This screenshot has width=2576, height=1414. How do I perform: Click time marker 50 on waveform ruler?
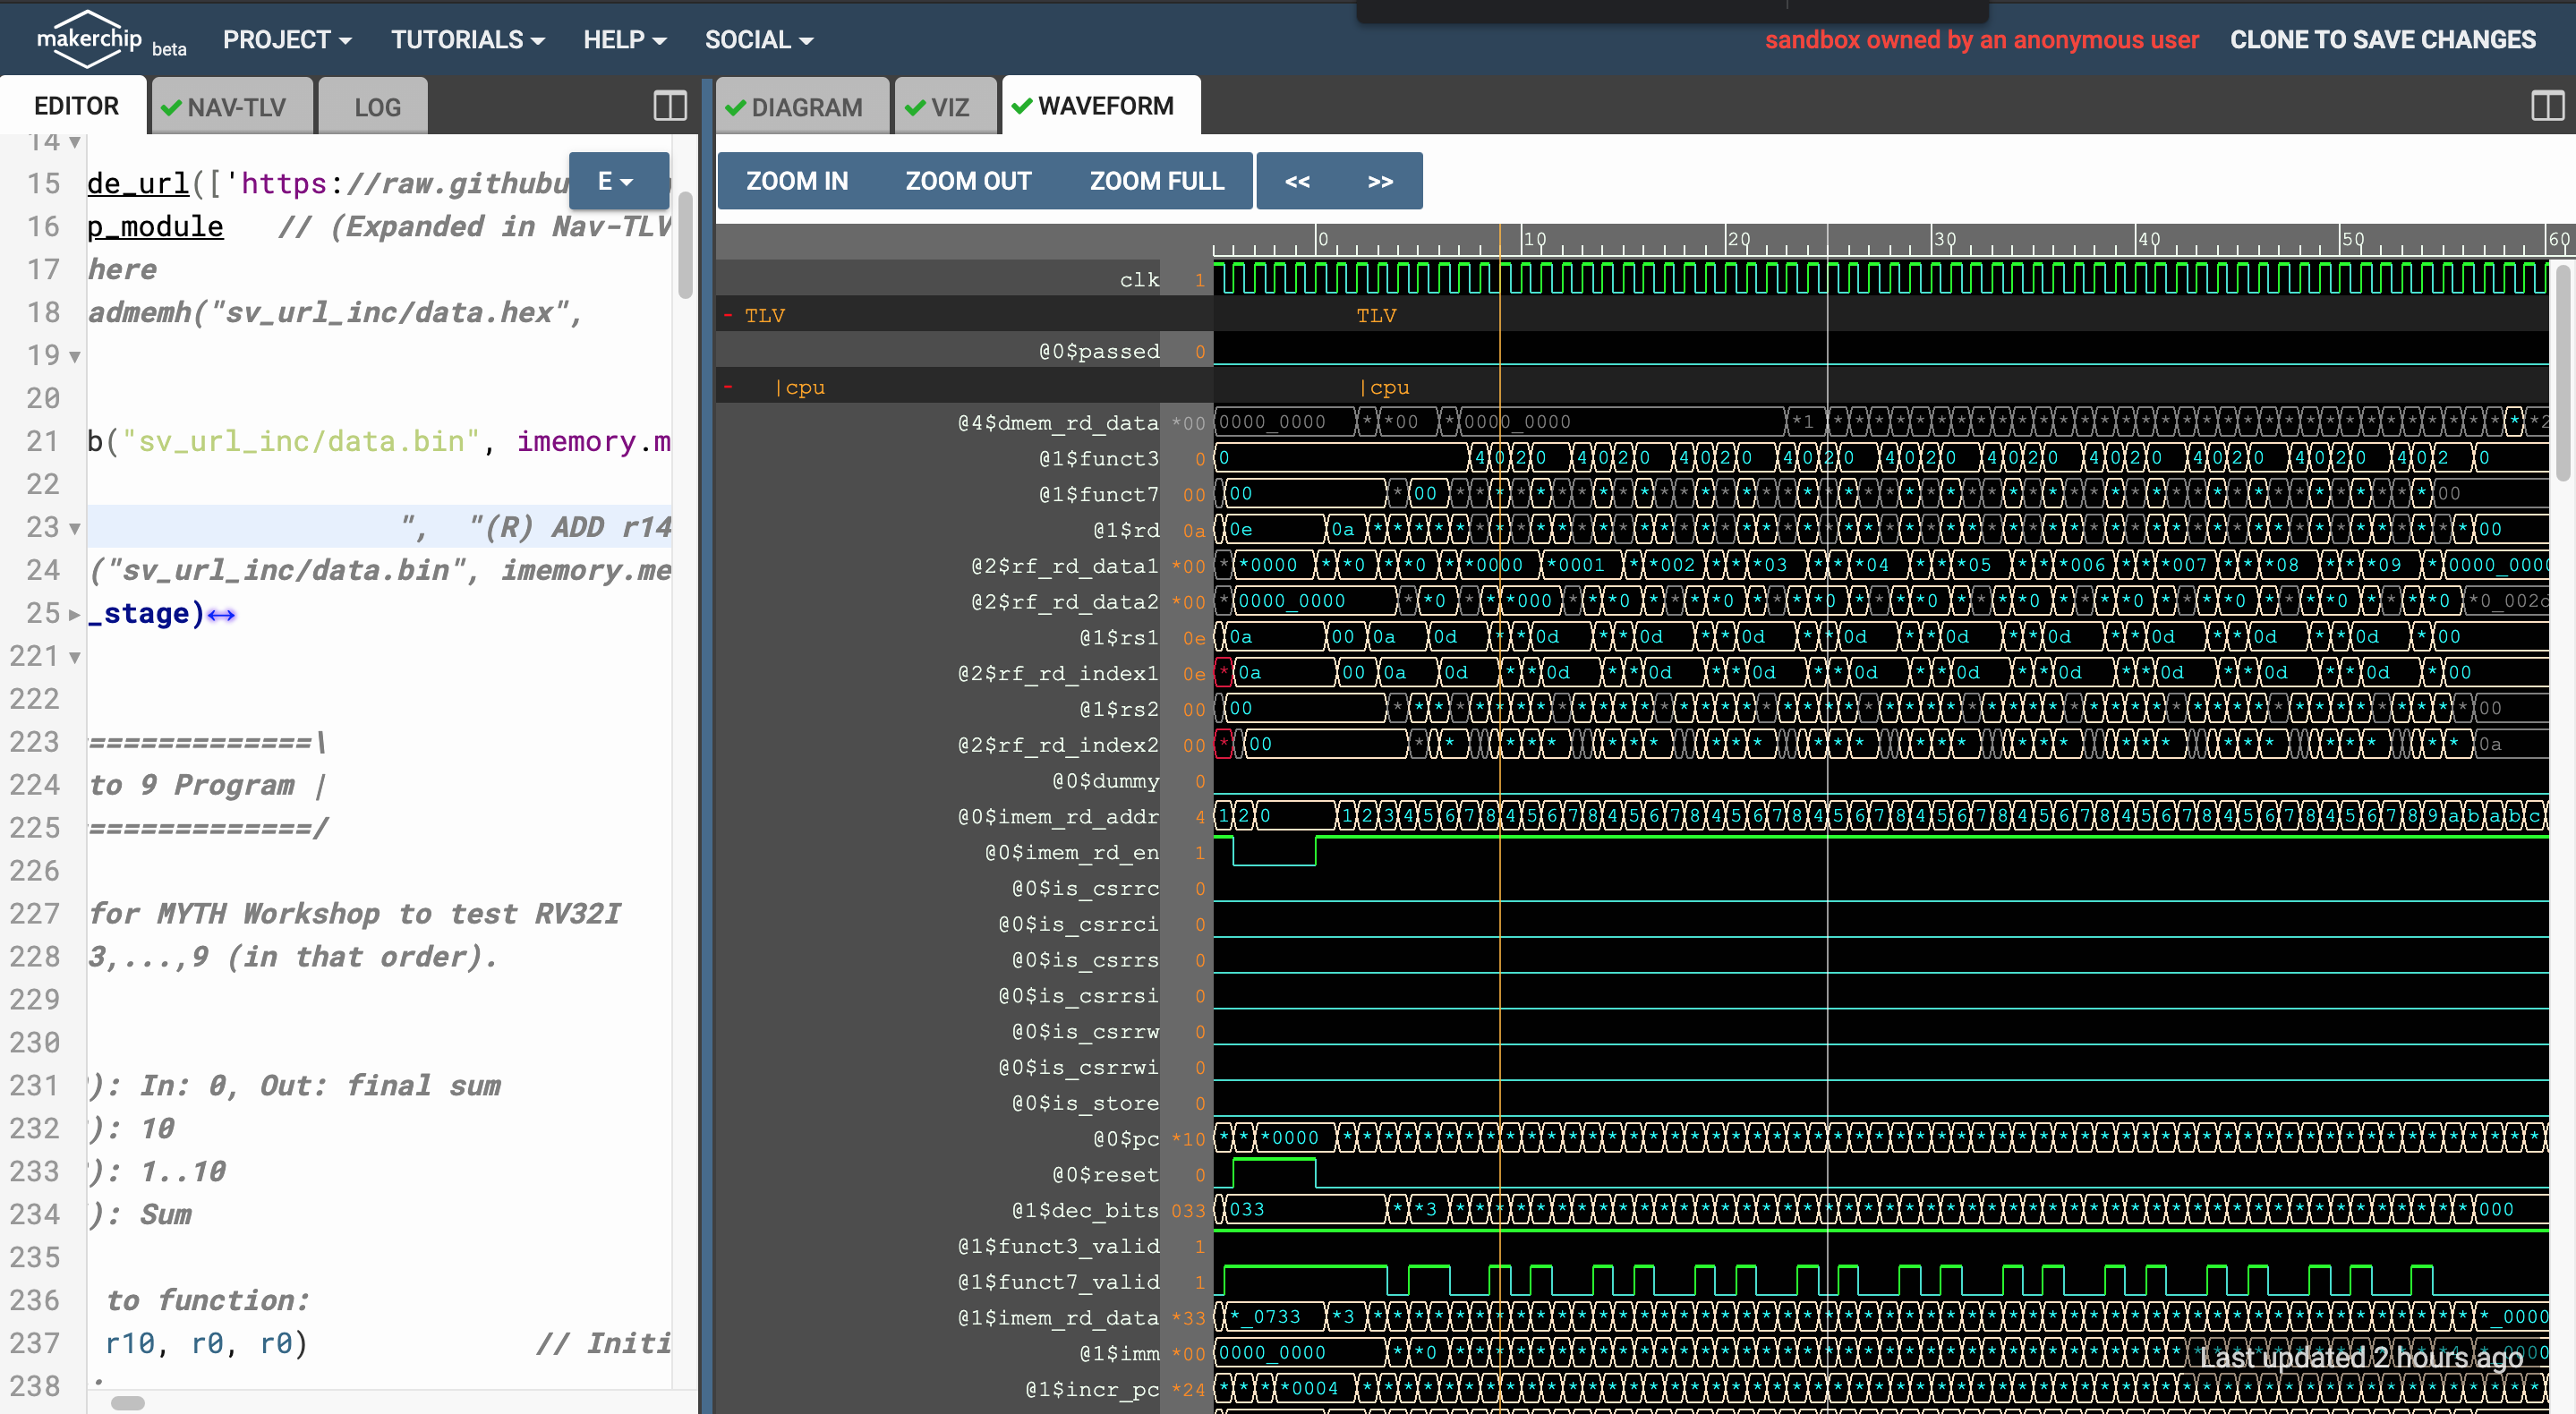point(2352,239)
